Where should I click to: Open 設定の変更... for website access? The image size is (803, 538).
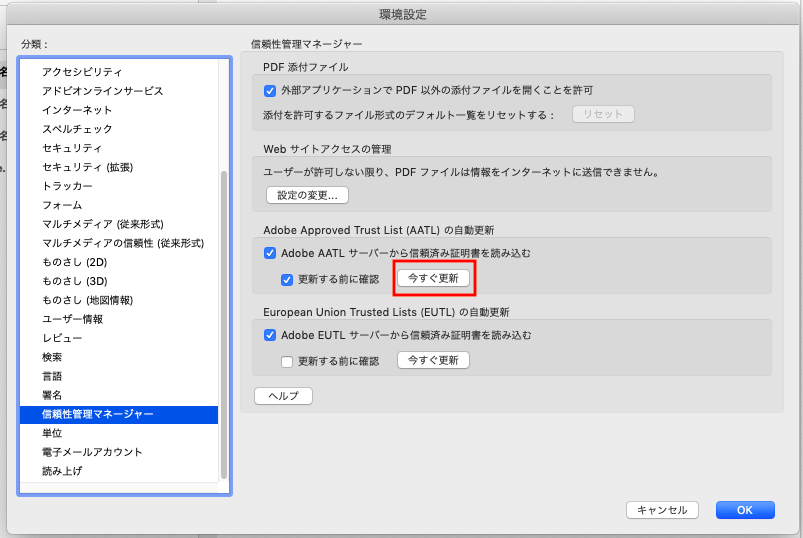tap(307, 195)
